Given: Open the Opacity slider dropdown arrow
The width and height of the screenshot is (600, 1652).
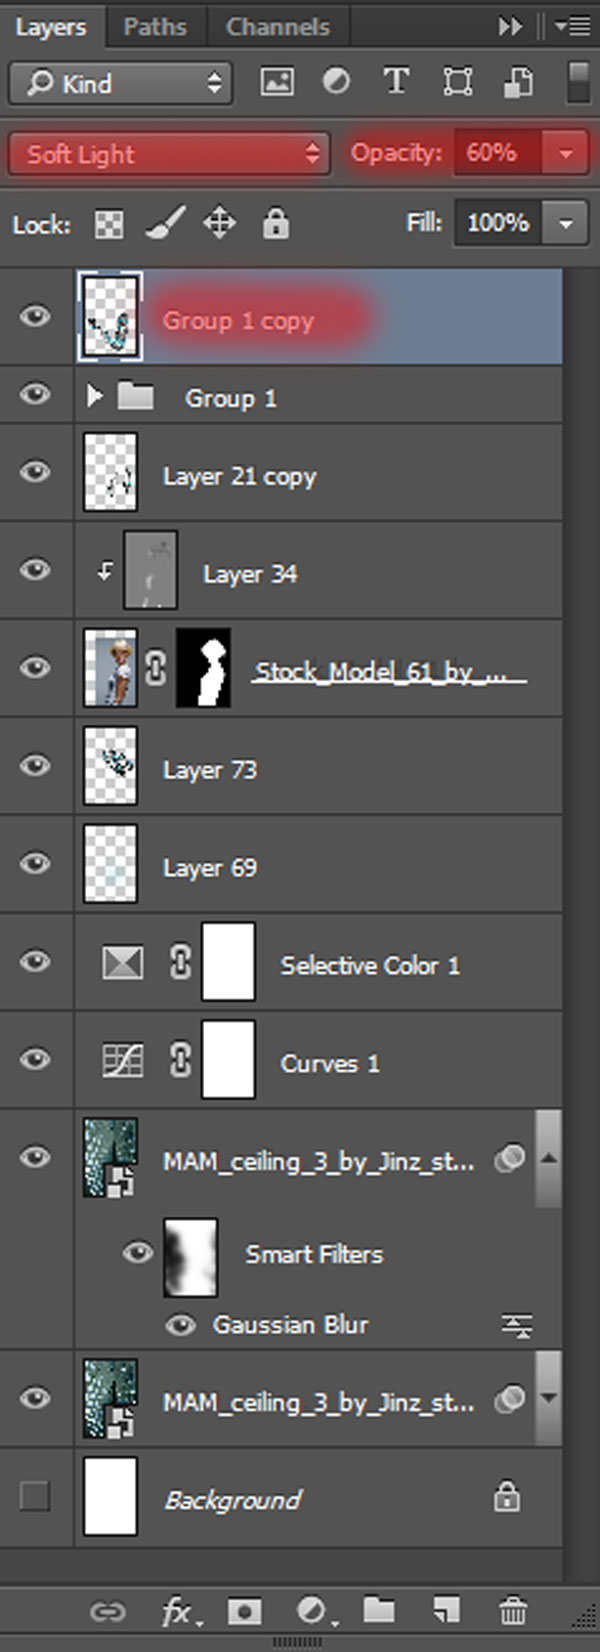Looking at the screenshot, I should click(566, 154).
